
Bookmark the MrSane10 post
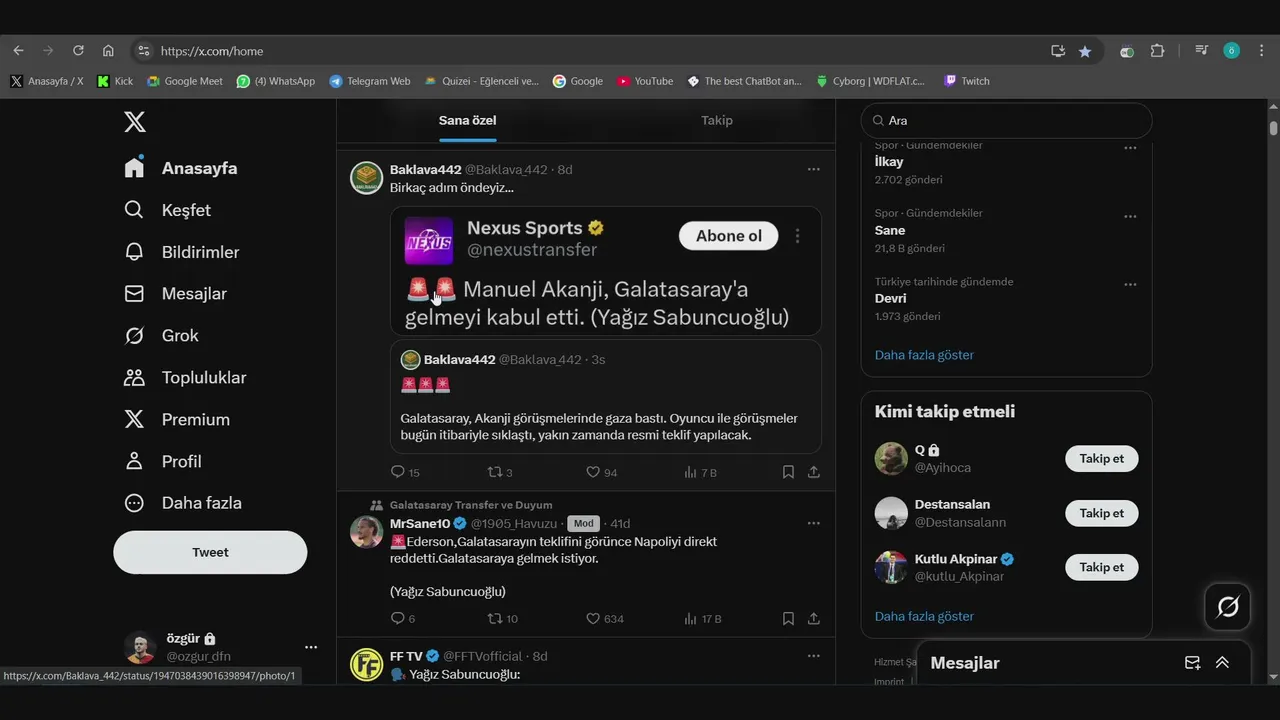pyautogui.click(x=788, y=618)
